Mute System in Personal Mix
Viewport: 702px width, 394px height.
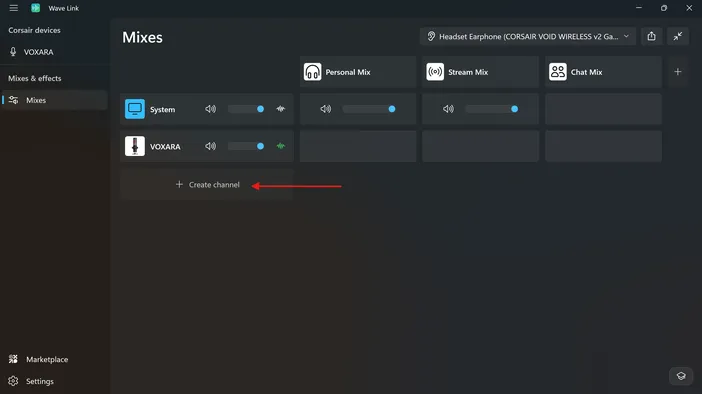click(325, 109)
